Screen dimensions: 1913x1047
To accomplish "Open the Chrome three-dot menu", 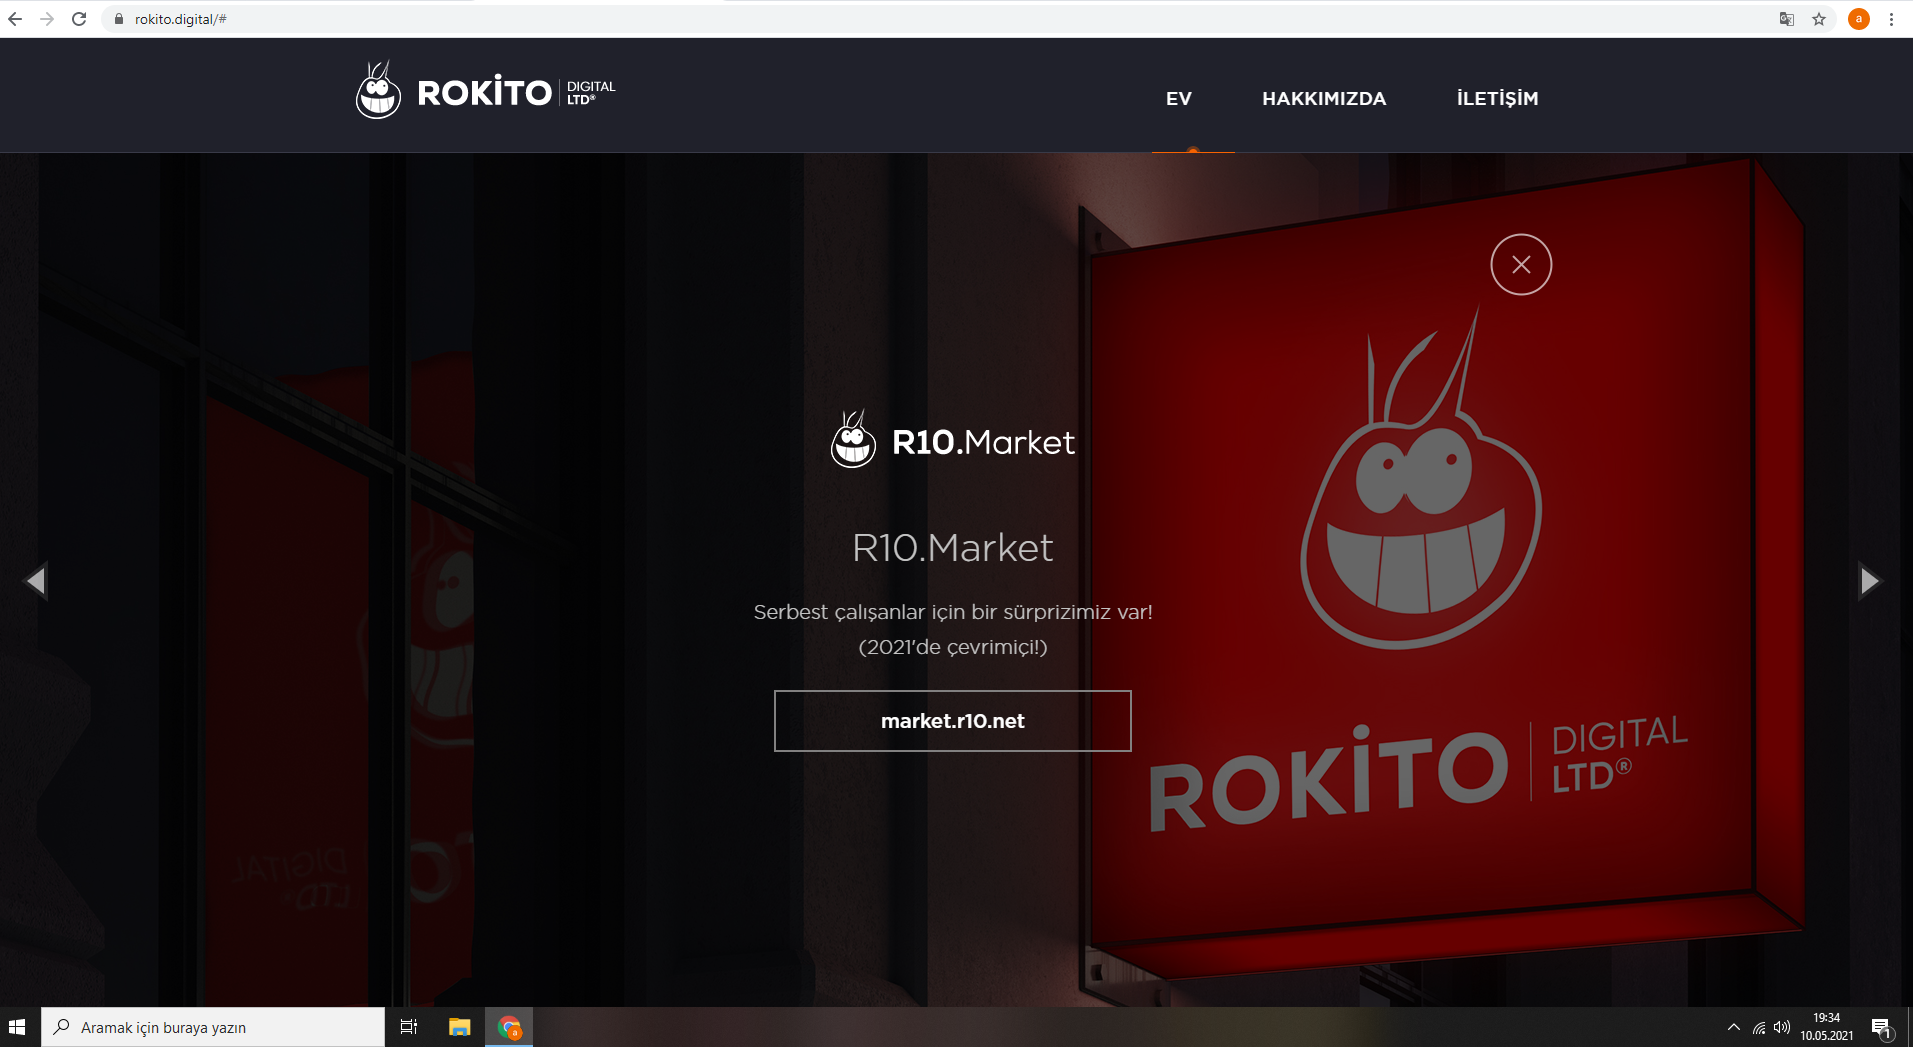I will click(x=1891, y=19).
